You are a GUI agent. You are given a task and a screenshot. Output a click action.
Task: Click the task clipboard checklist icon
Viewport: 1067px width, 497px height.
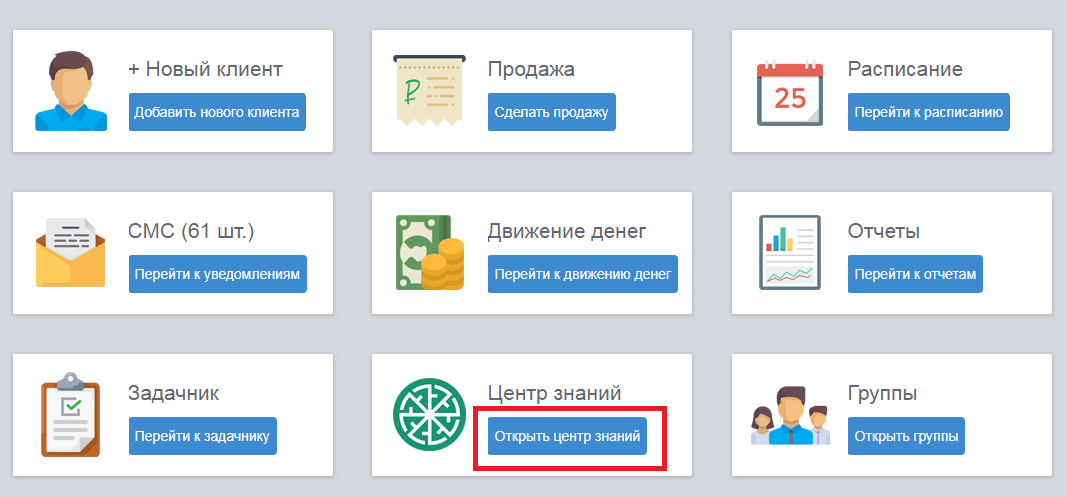click(71, 414)
